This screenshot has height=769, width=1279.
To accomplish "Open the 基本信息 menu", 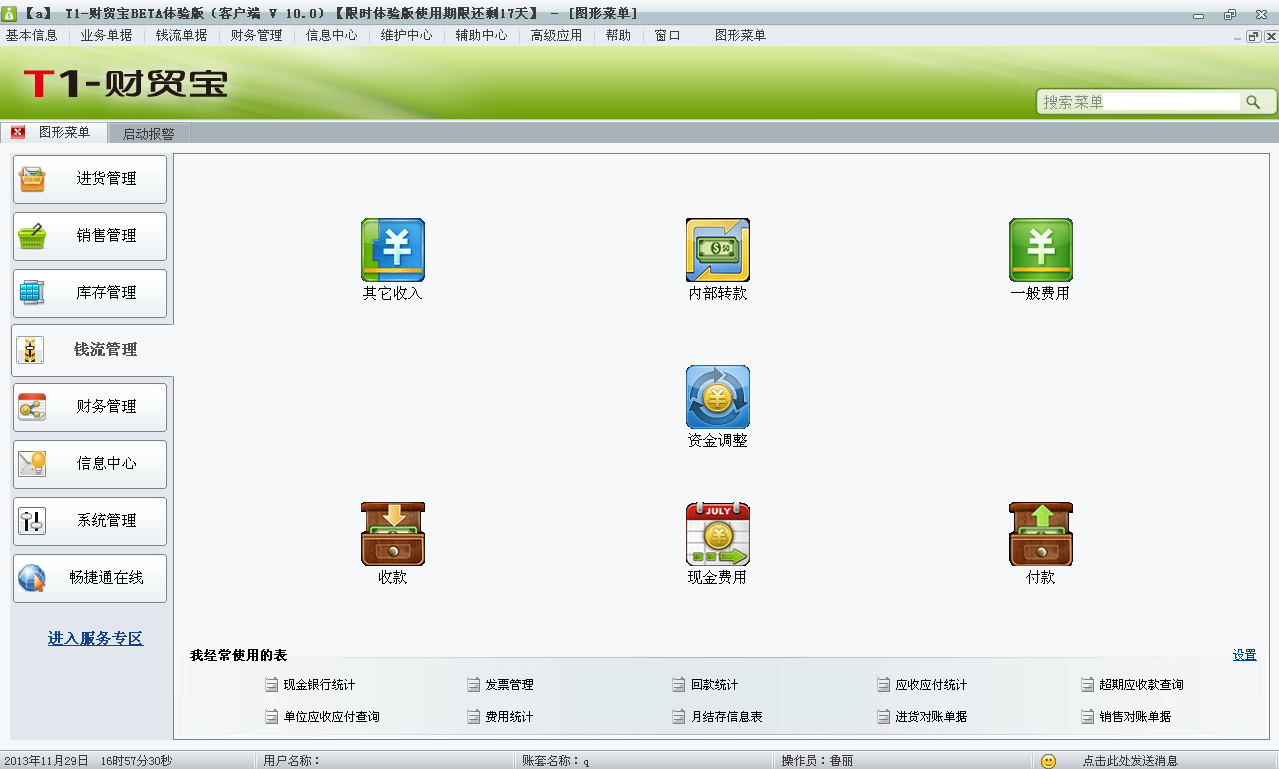I will pos(32,35).
